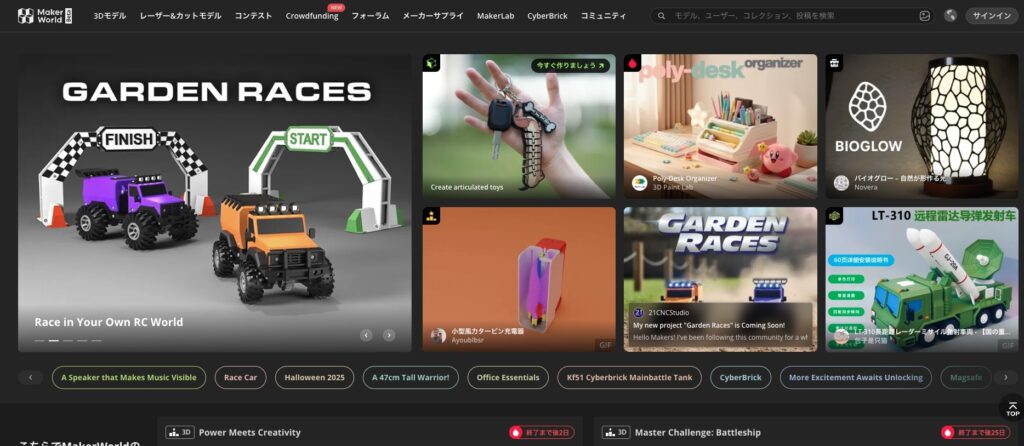This screenshot has height=446, width=1024.
Task: Click the search input field
Action: [x=790, y=16]
